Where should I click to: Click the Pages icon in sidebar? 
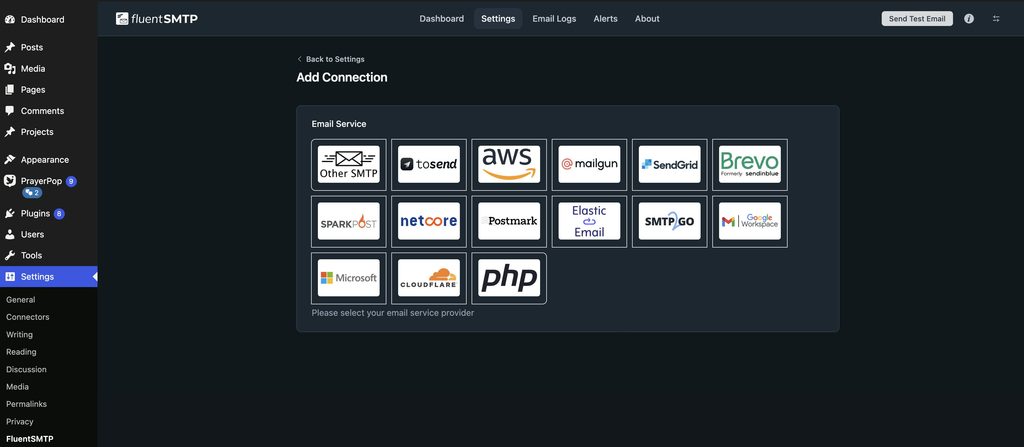(x=10, y=90)
